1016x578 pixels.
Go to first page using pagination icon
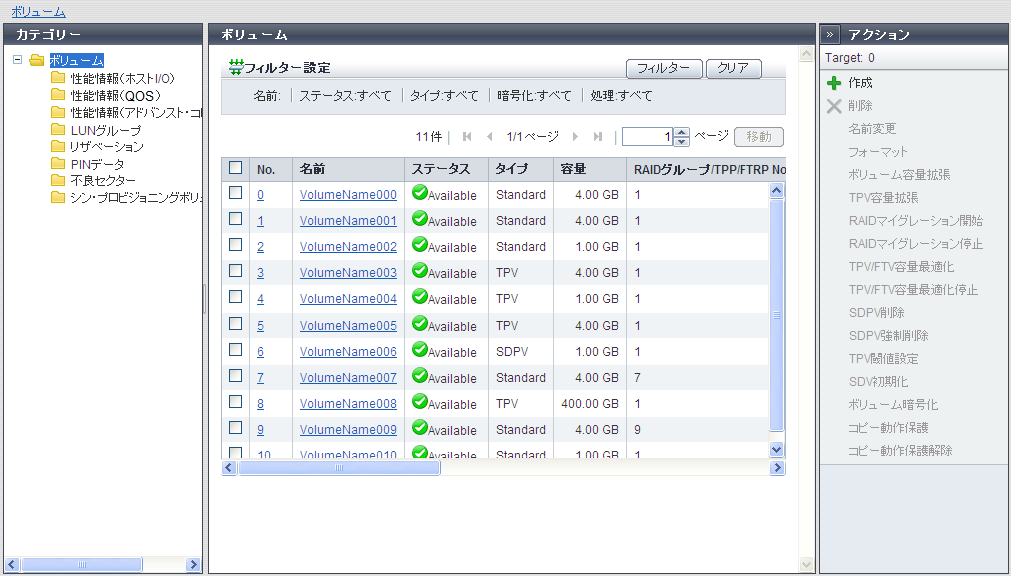[x=467, y=137]
